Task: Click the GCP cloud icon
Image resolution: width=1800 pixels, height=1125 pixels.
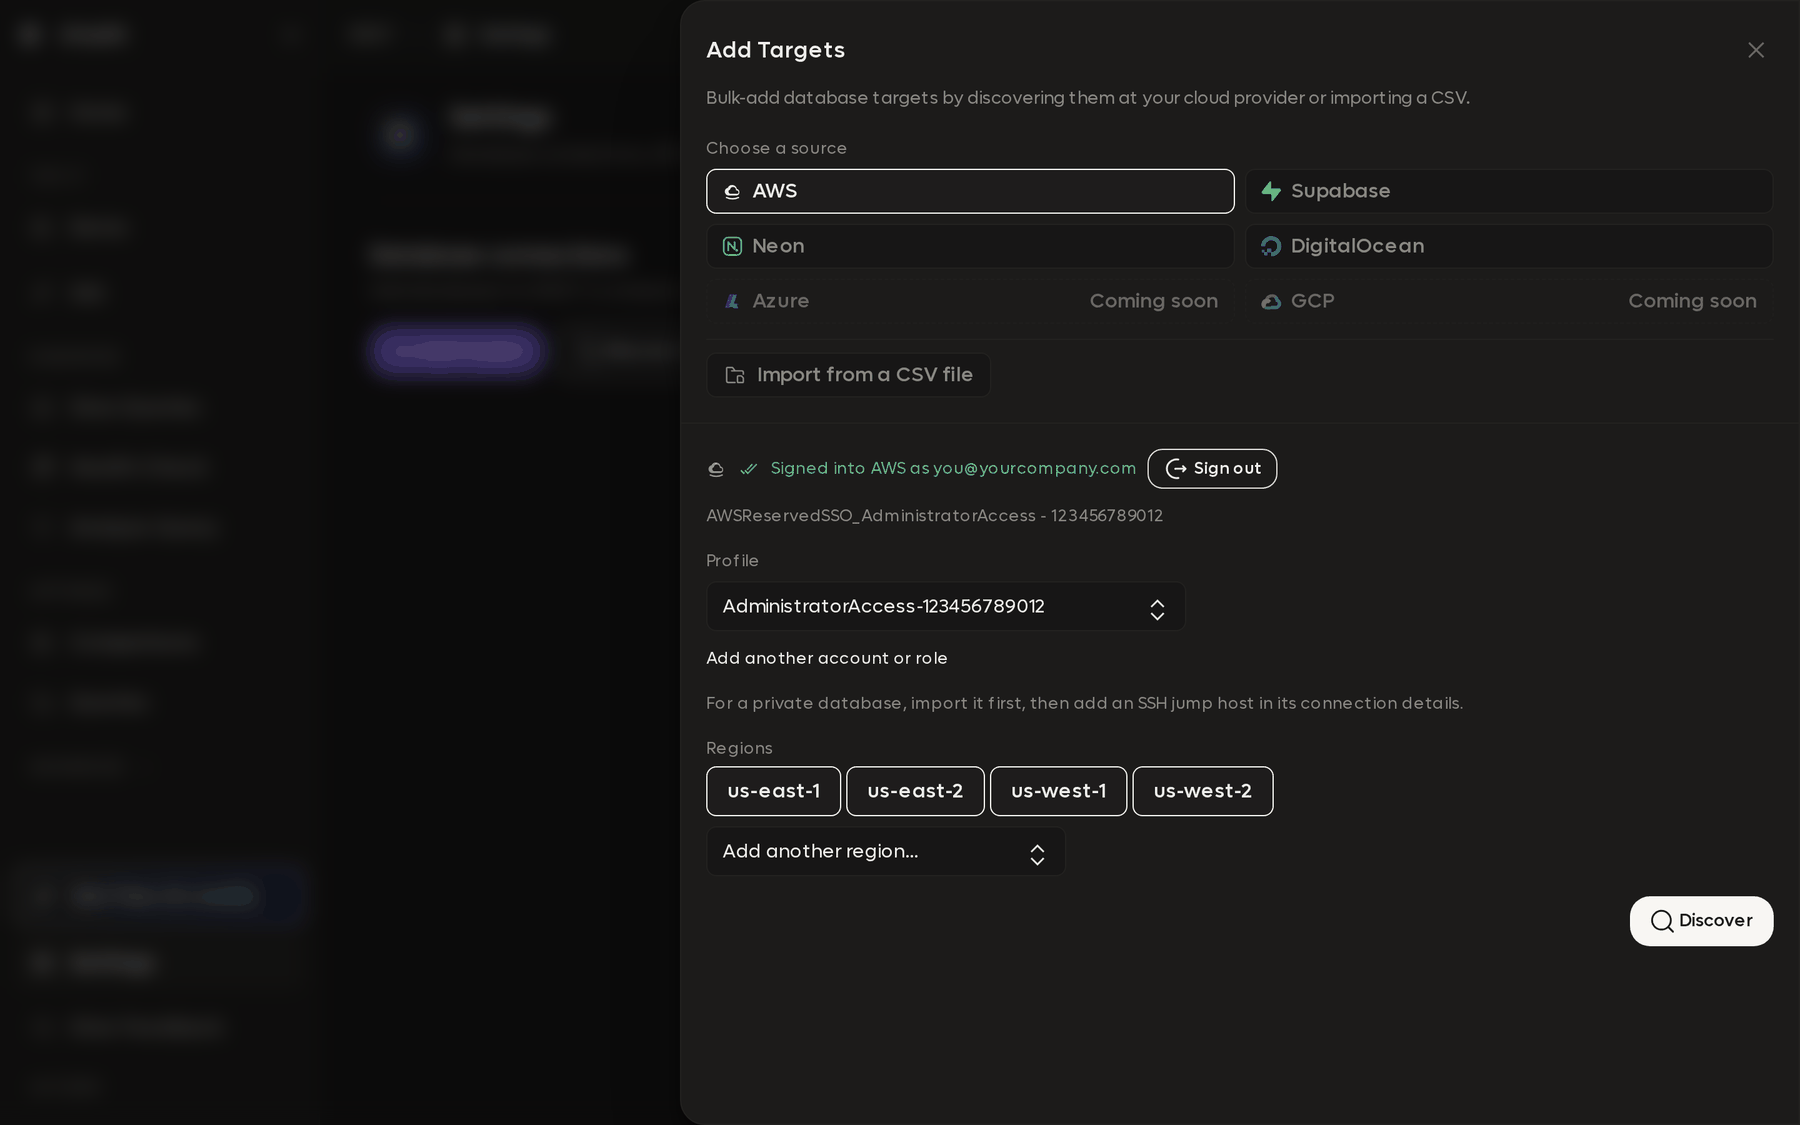Action: (1271, 301)
